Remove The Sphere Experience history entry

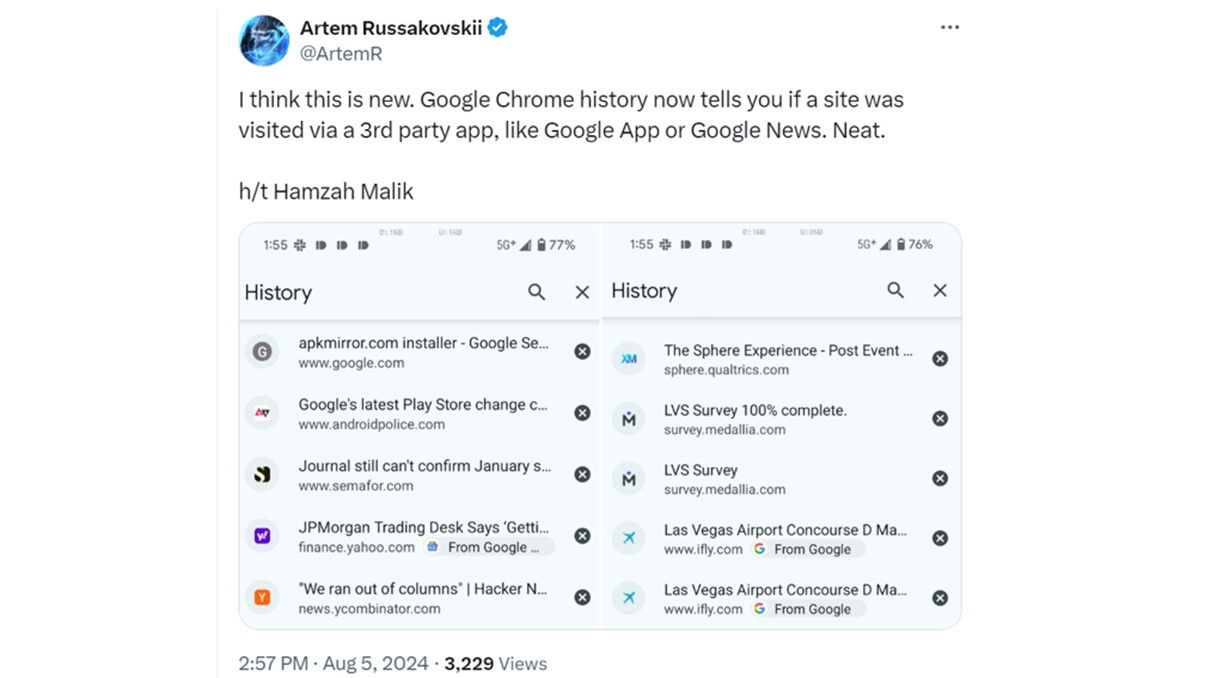coord(940,358)
